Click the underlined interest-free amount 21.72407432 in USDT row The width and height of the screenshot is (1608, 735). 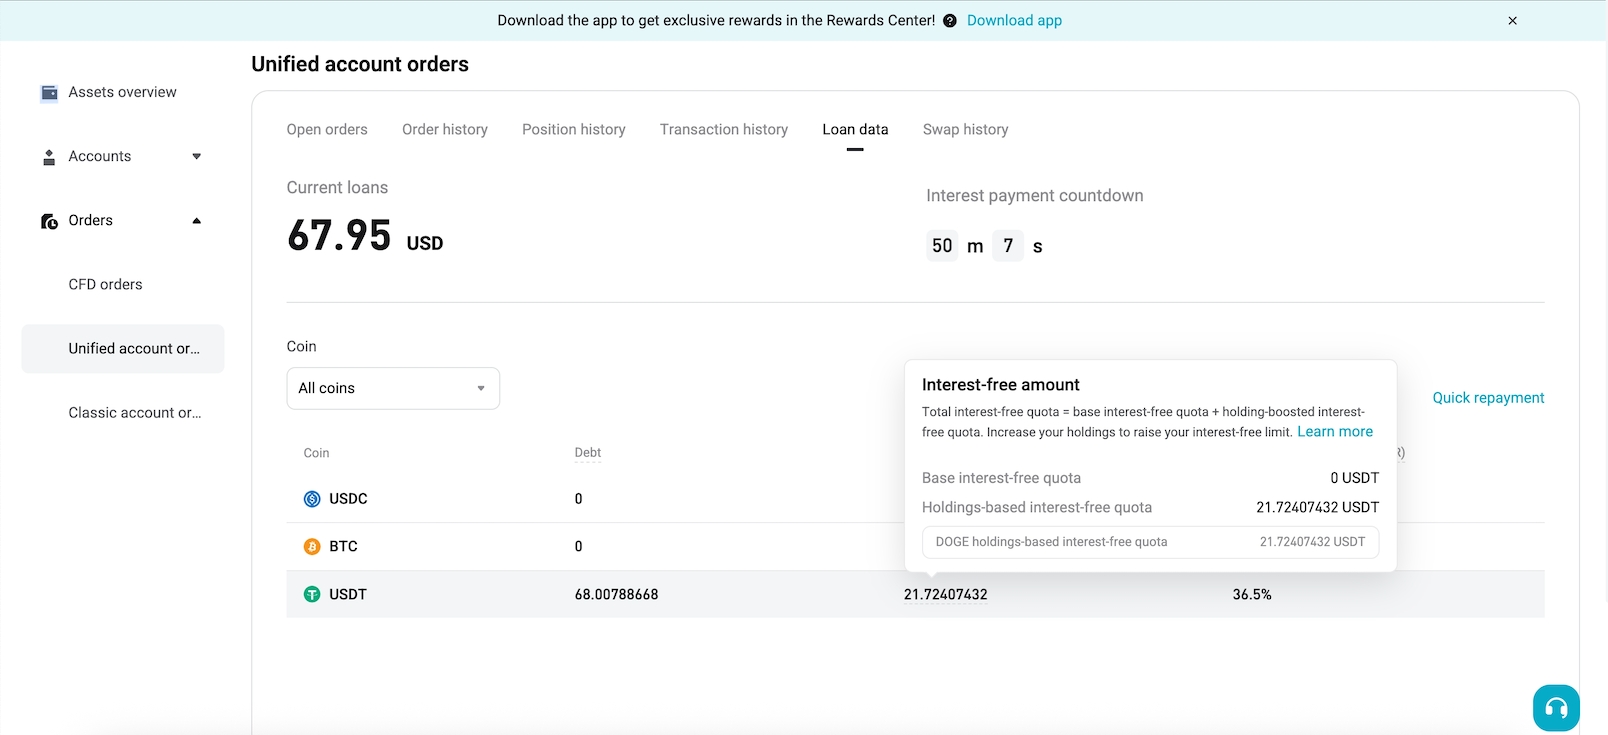pyautogui.click(x=945, y=595)
